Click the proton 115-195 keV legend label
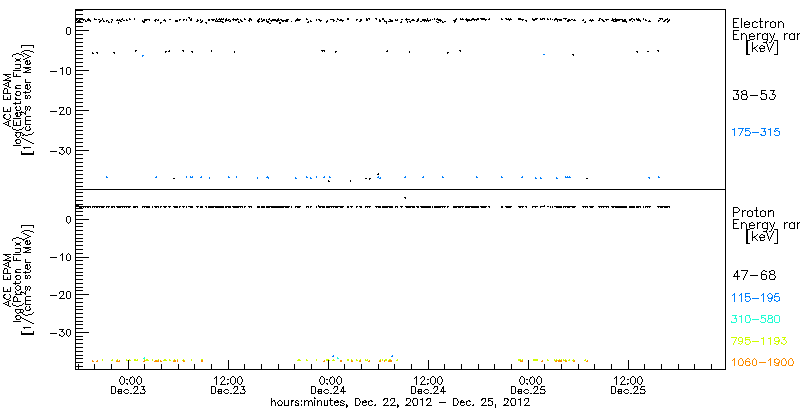 pos(756,298)
